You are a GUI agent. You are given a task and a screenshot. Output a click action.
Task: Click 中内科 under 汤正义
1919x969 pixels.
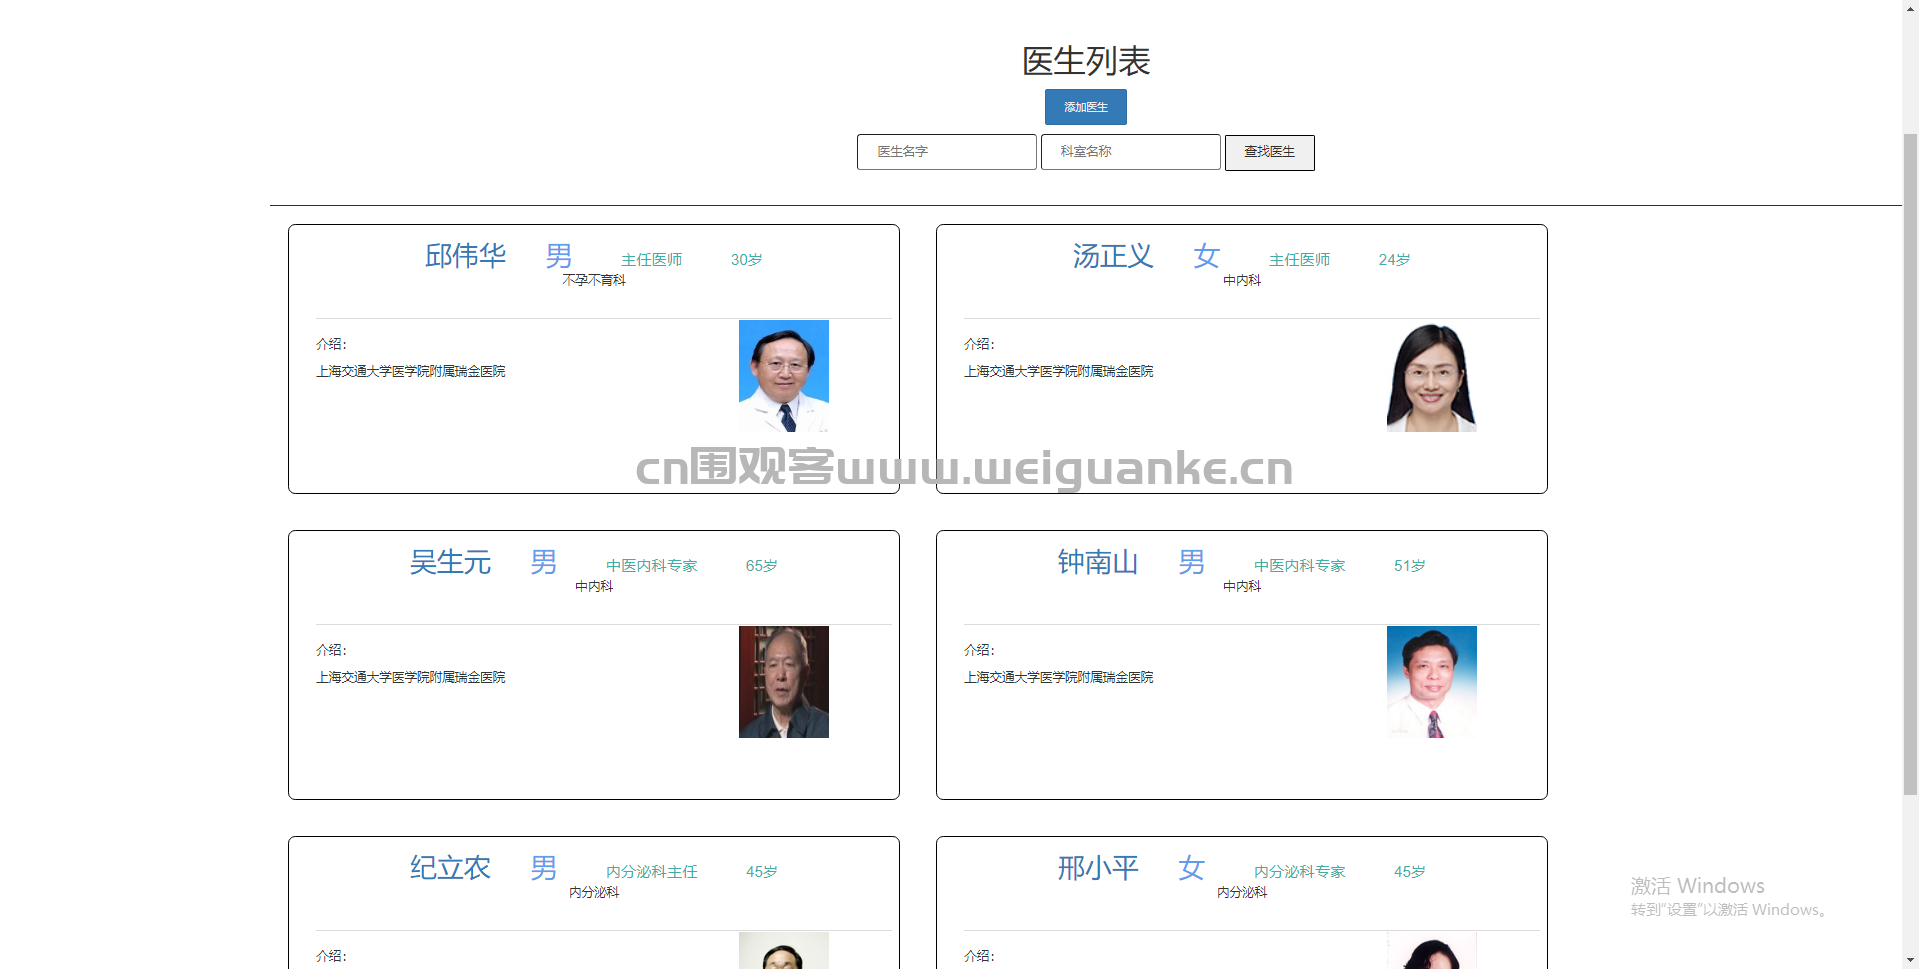click(1242, 280)
